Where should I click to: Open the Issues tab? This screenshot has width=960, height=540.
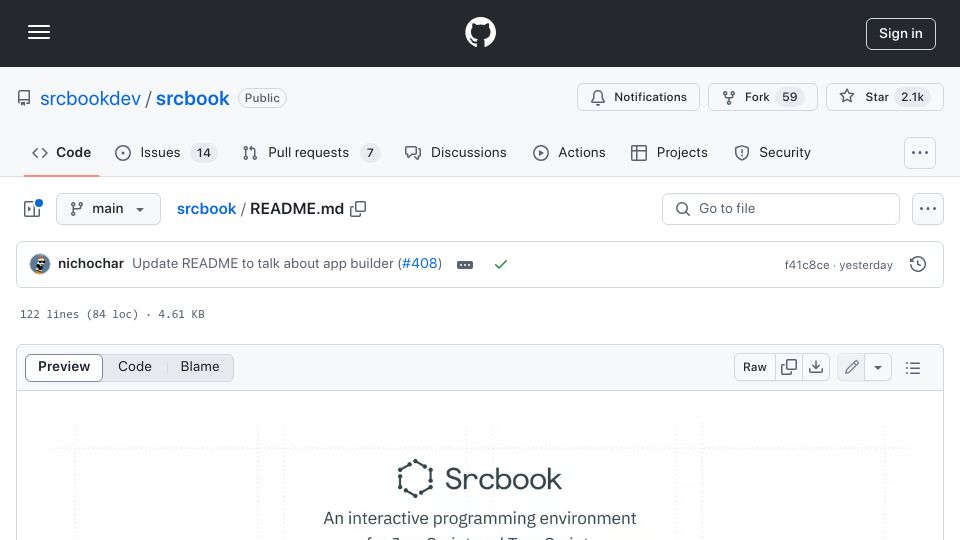[165, 152]
